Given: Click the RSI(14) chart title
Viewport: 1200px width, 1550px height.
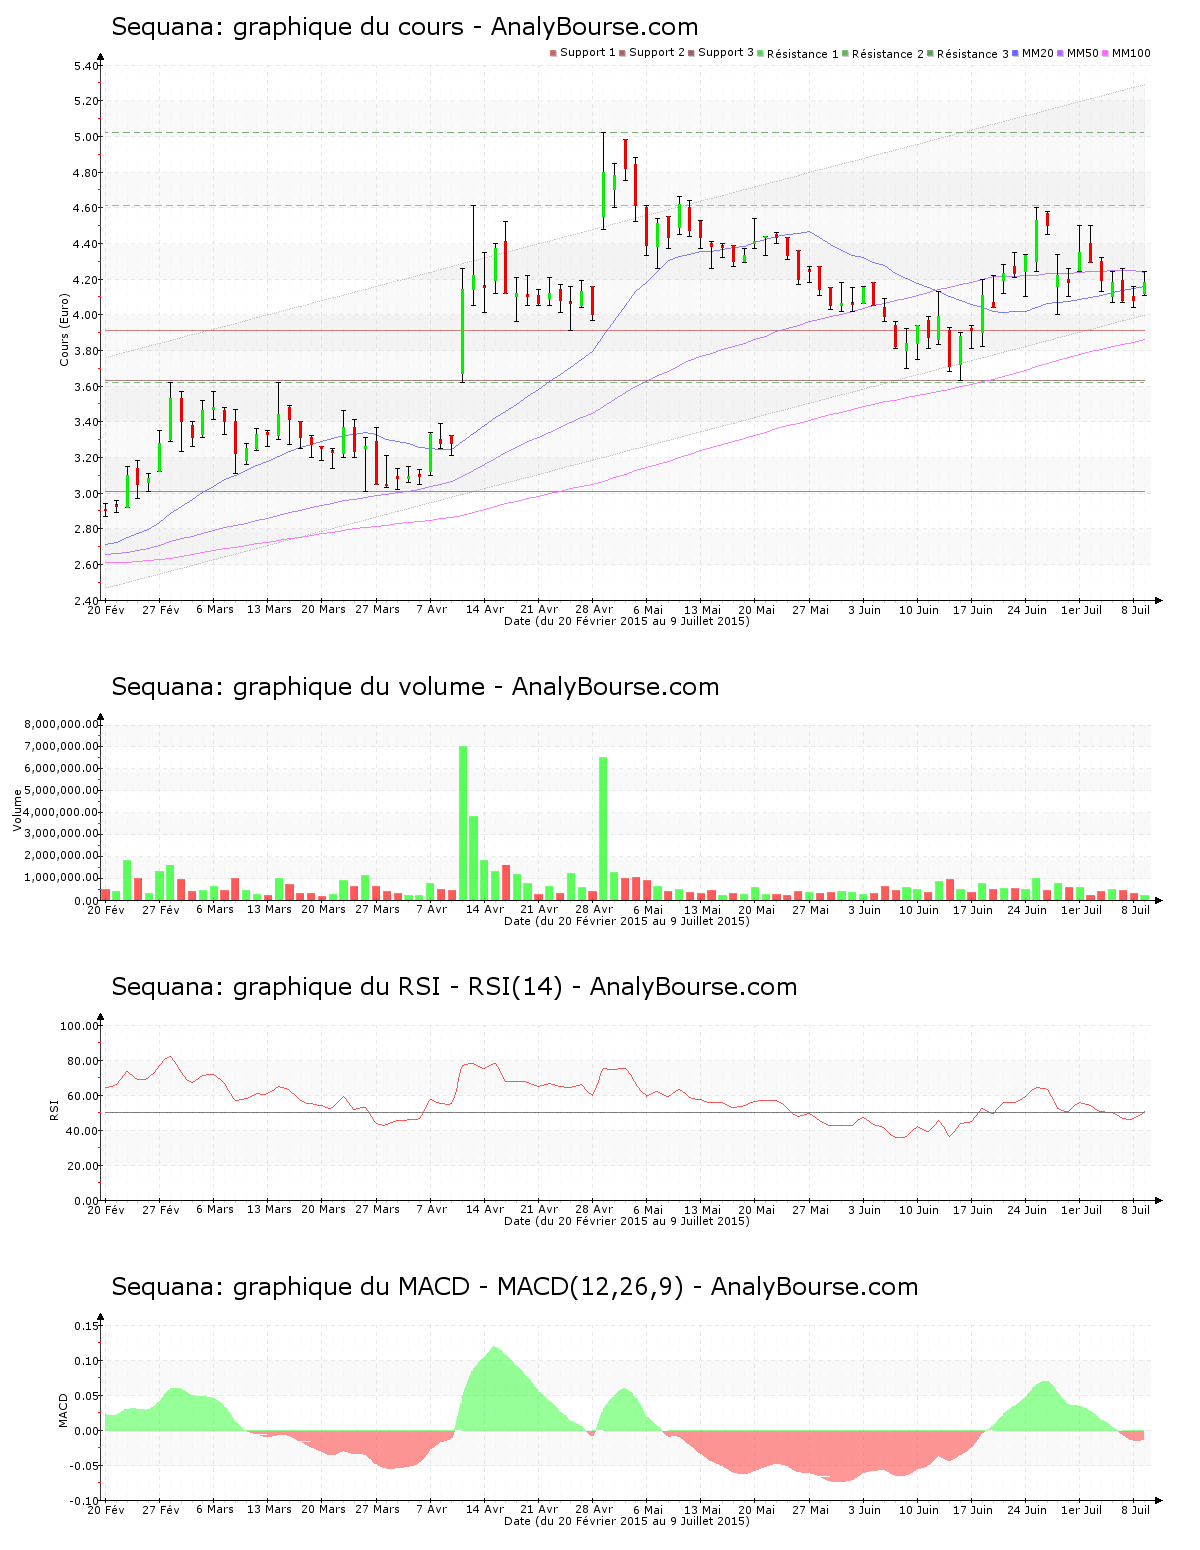Looking at the screenshot, I should [454, 987].
